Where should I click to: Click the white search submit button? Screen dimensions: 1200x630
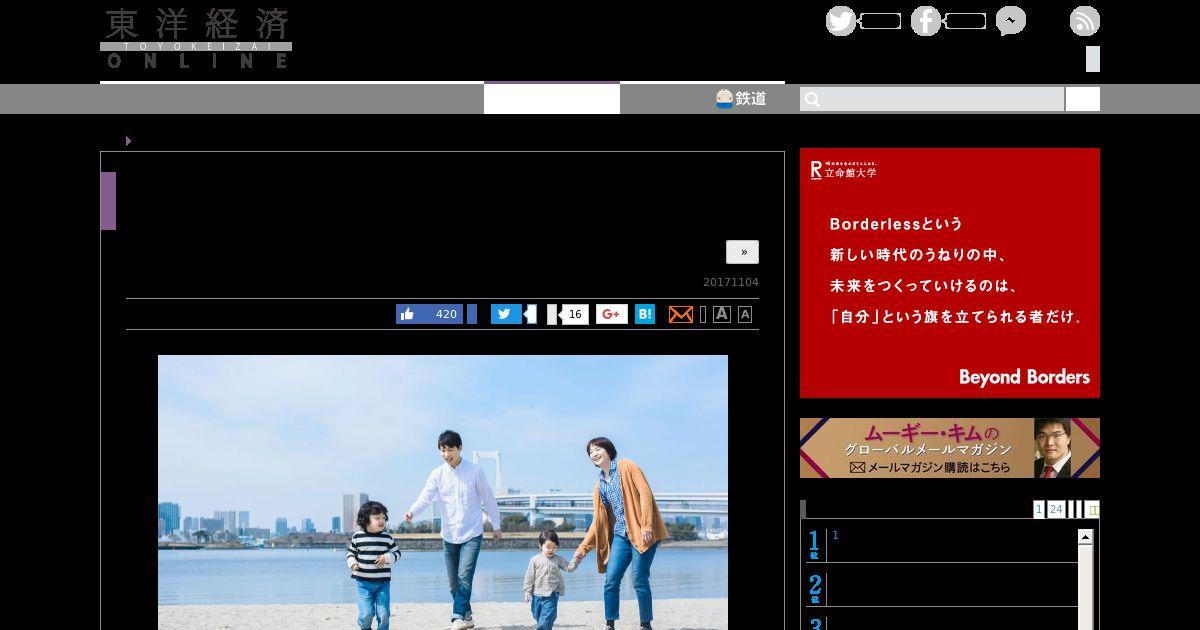coord(1083,99)
